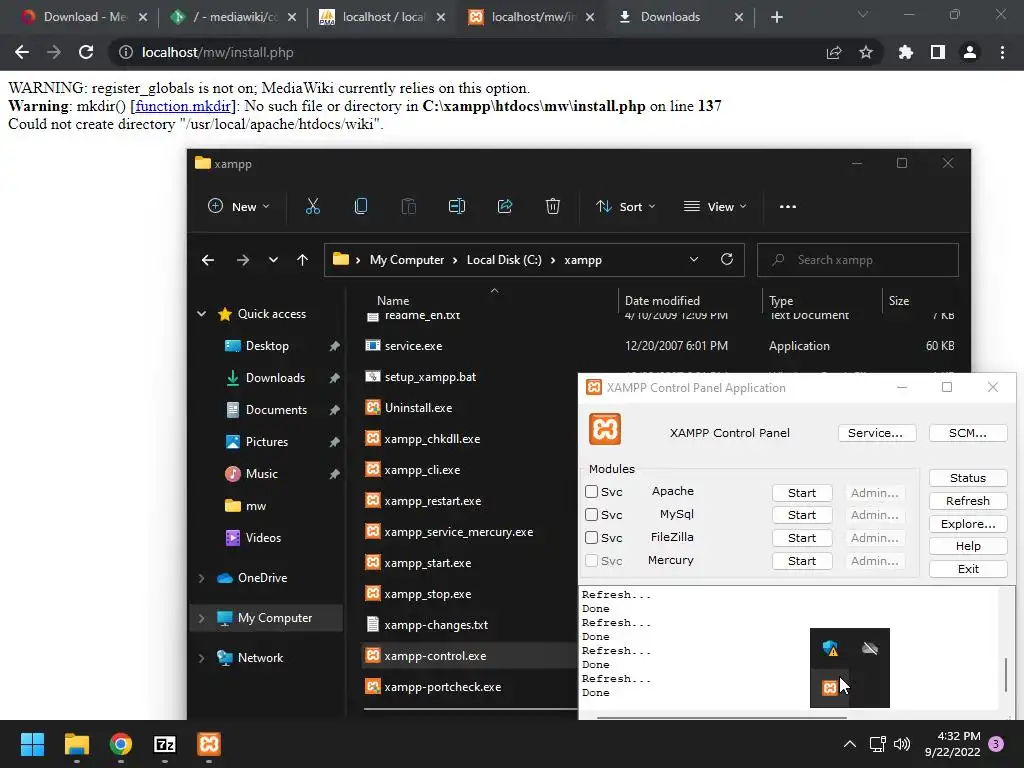Image resolution: width=1024 pixels, height=768 pixels.
Task: Open Downloads in Quick access
Action: tap(275, 377)
